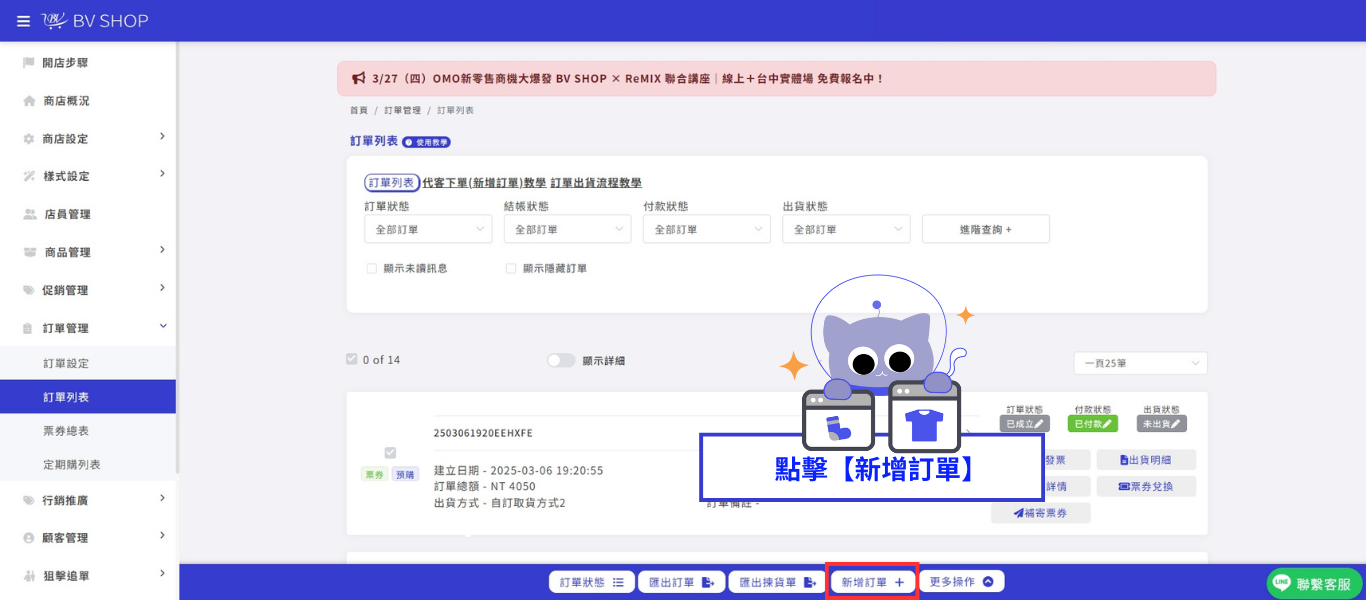Click the 票券兌換 button
This screenshot has width=1366, height=600.
(x=1146, y=487)
